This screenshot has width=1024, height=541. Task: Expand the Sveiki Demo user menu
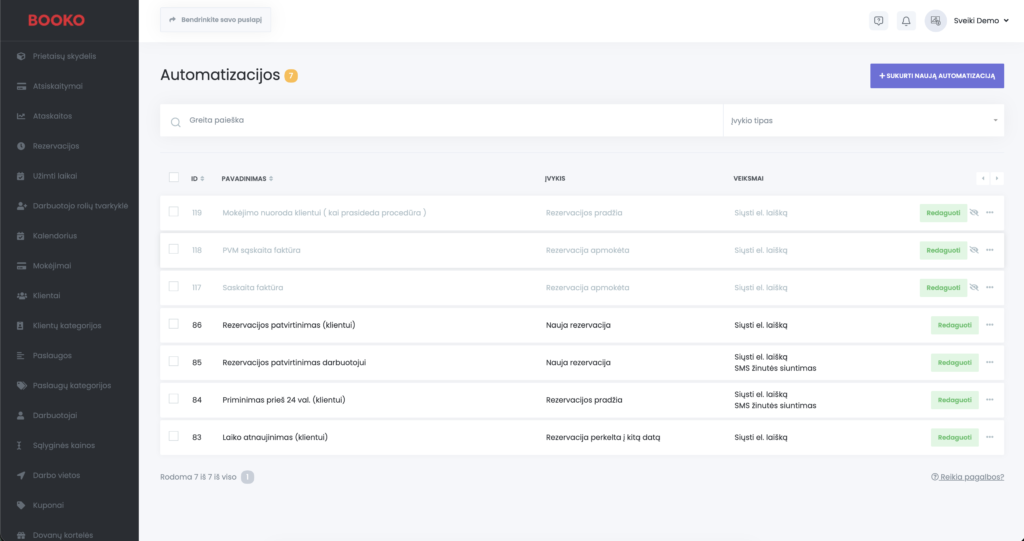980,20
